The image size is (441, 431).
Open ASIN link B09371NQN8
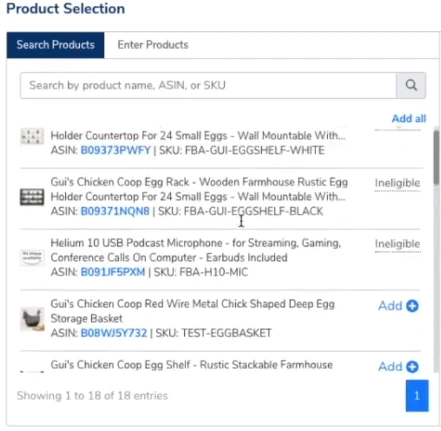(x=115, y=211)
